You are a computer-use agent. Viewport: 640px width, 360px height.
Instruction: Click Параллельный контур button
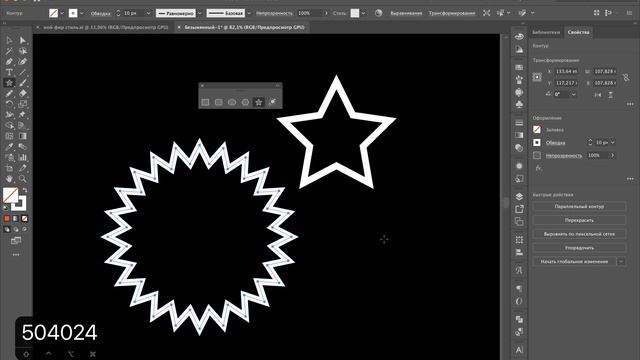point(579,207)
